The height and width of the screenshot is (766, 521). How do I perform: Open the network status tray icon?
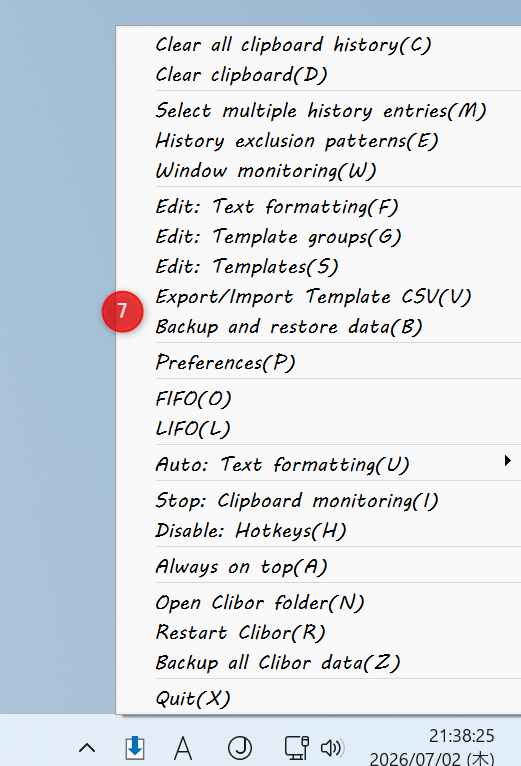click(297, 748)
